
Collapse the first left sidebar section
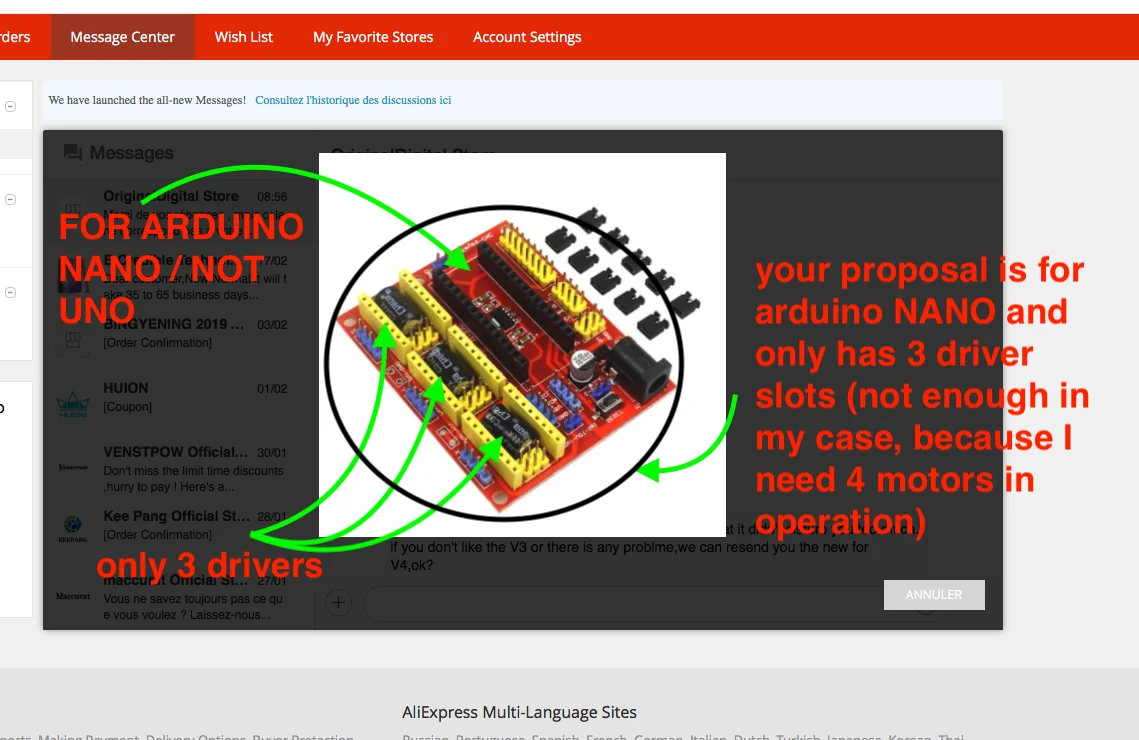pos(10,106)
